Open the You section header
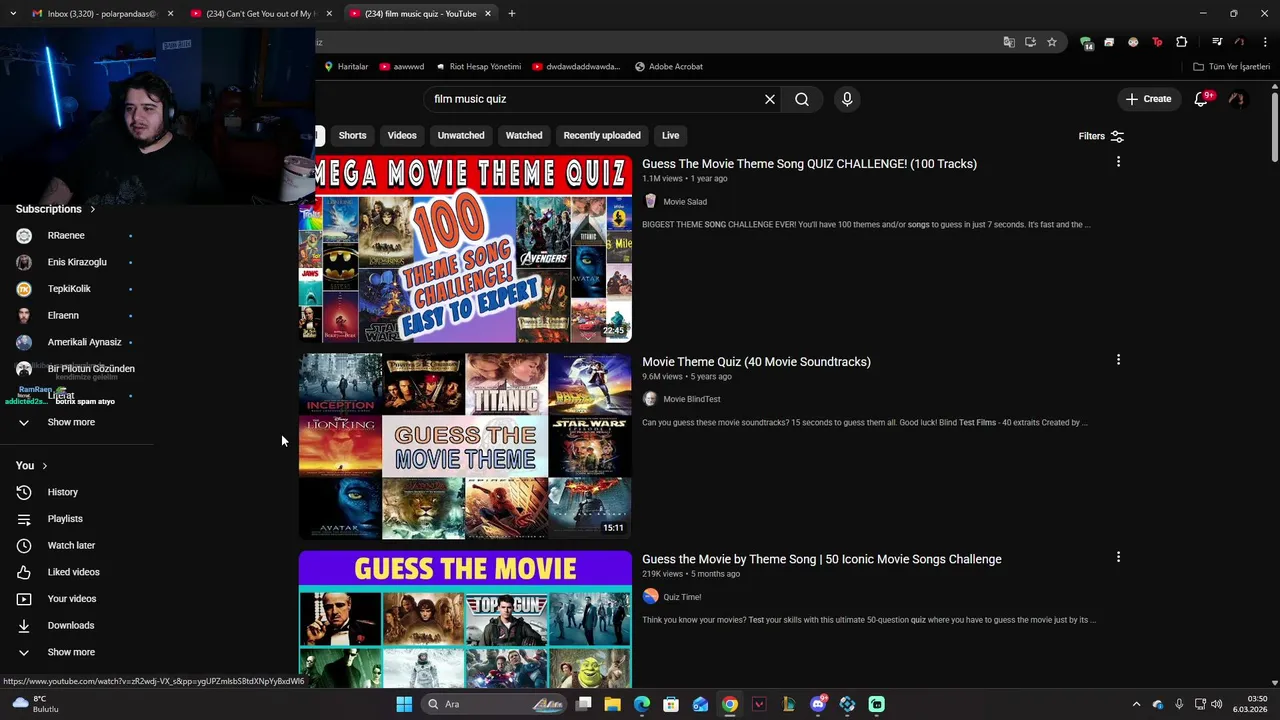The height and width of the screenshot is (720, 1280). (x=32, y=465)
